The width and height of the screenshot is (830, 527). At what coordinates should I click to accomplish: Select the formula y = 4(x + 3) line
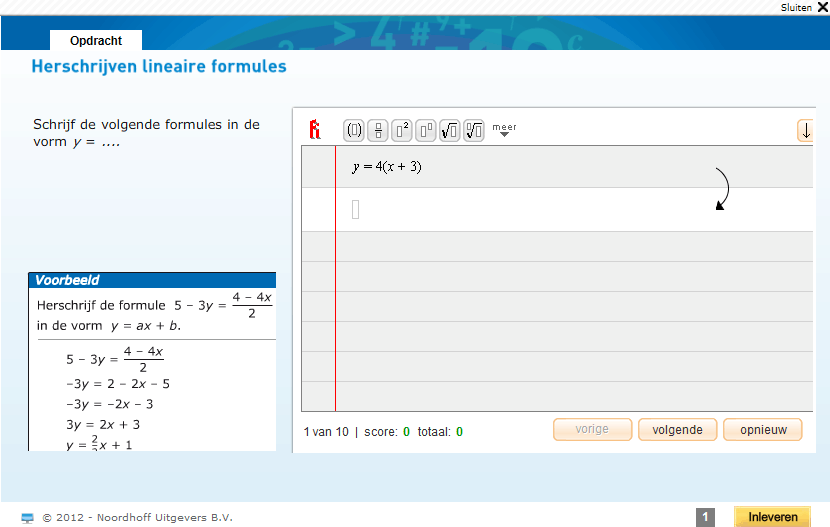(387, 167)
